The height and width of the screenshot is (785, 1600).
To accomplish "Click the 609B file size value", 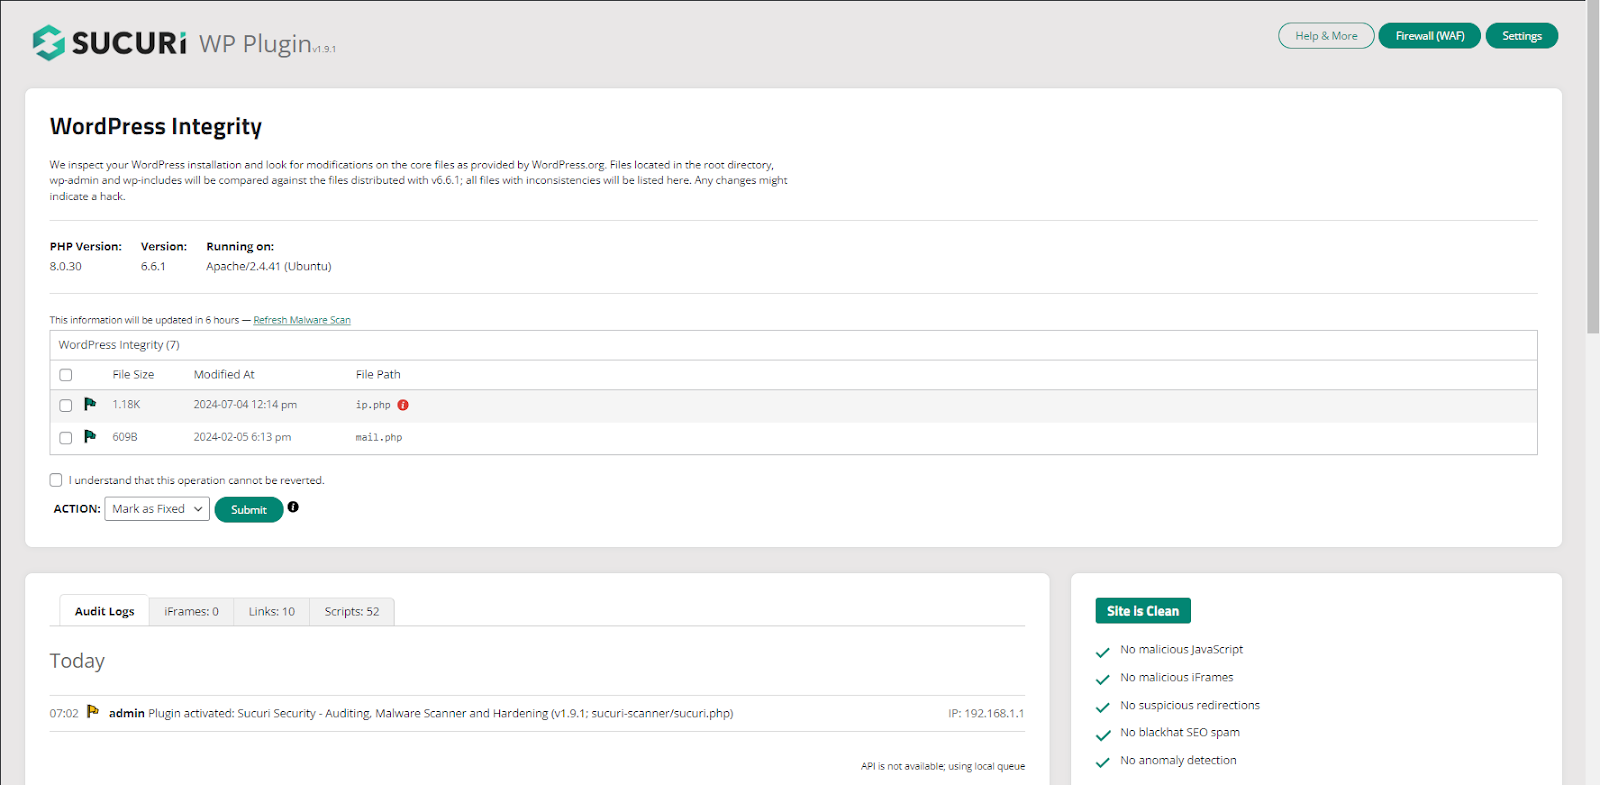I will click(125, 437).
